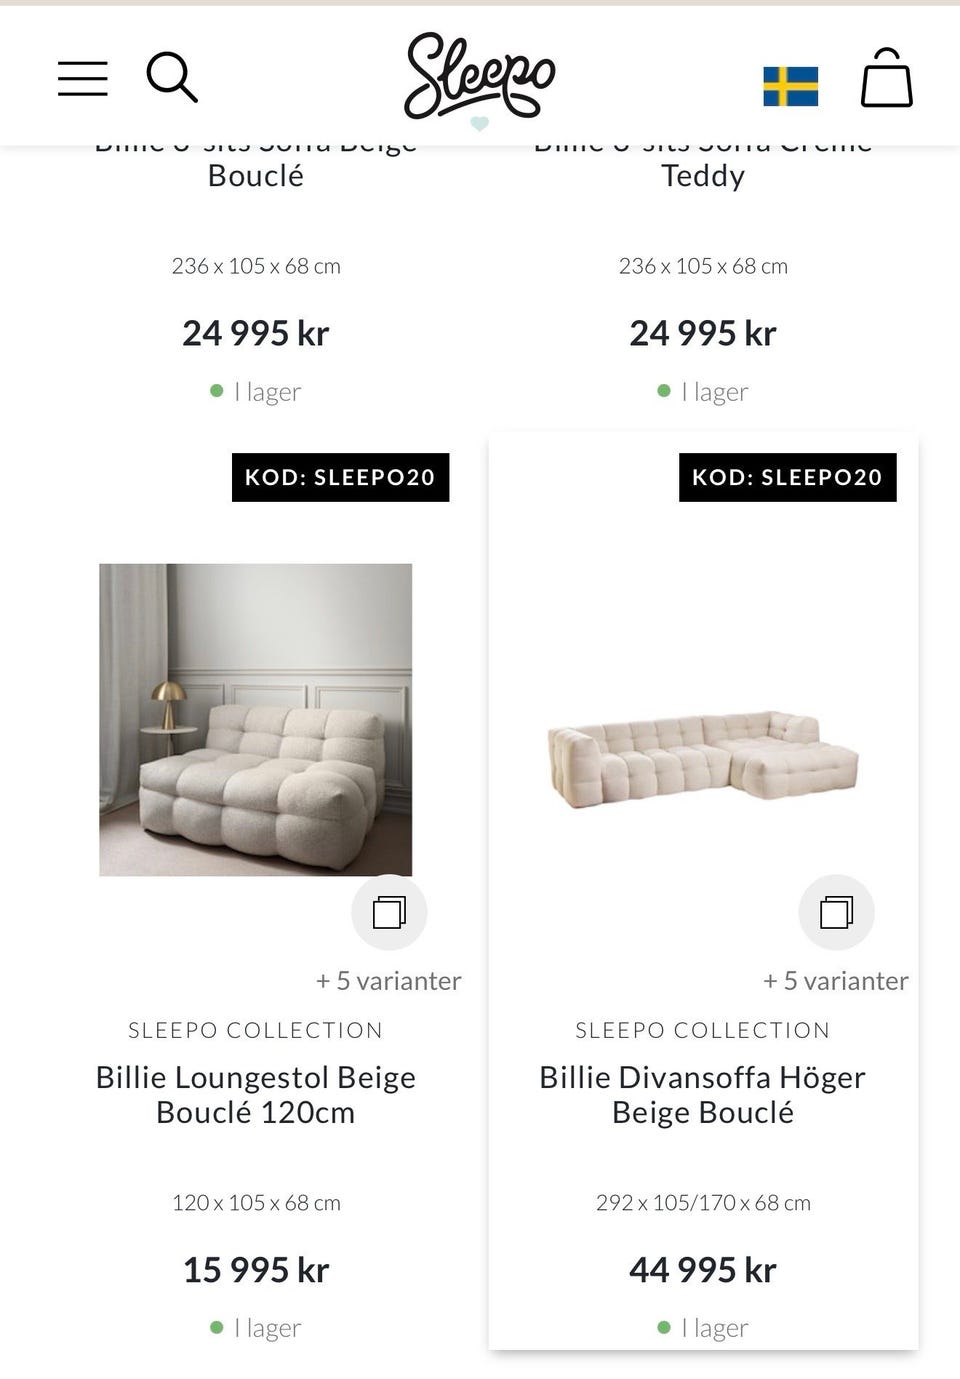Open Billie Divansoffa Höger Beige Bouclé title
This screenshot has width=960, height=1379.
tap(703, 1094)
